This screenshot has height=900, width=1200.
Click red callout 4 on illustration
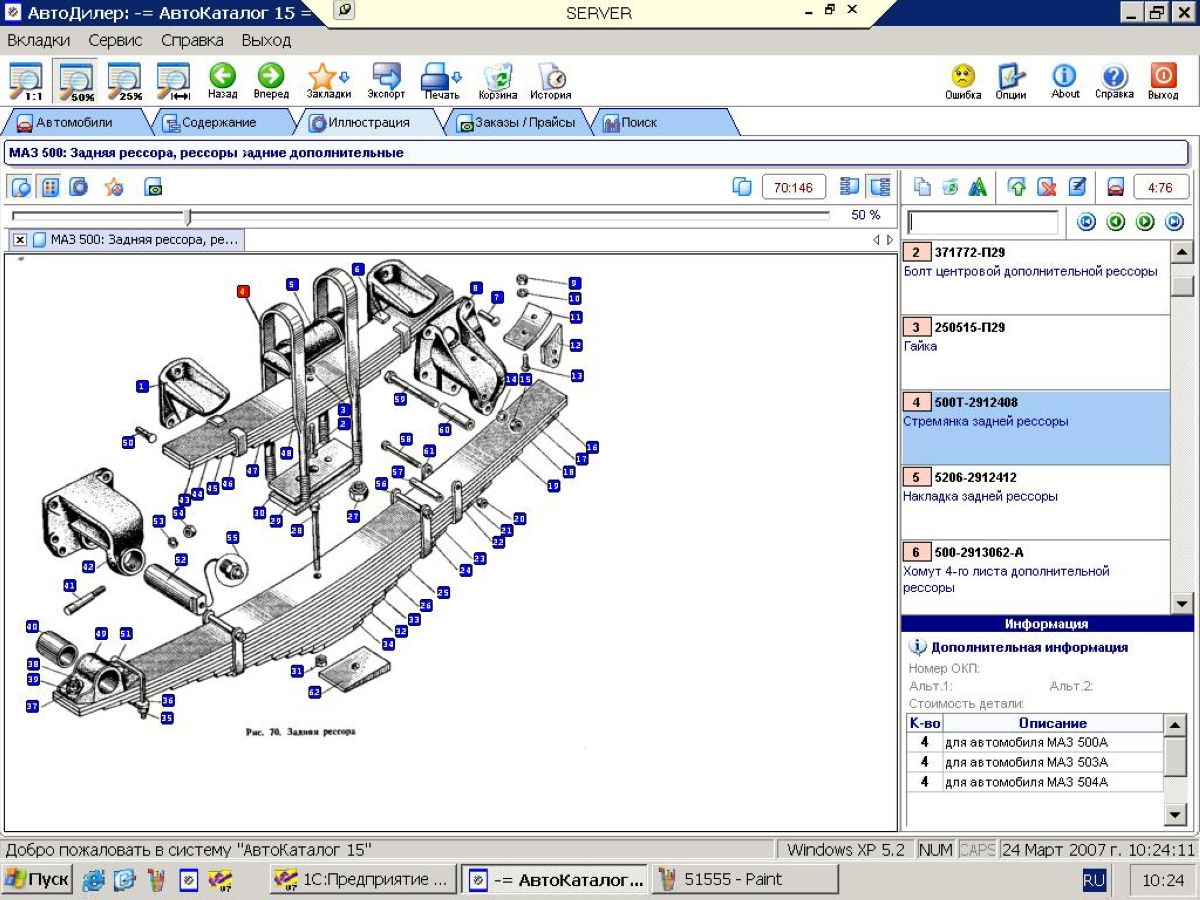coord(243,291)
